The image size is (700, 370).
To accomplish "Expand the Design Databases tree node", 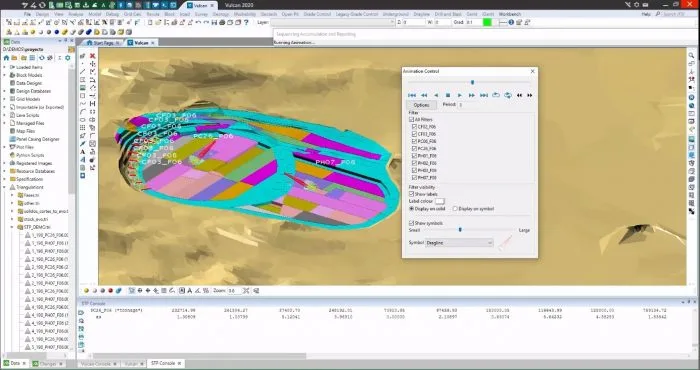I will tap(5, 91).
